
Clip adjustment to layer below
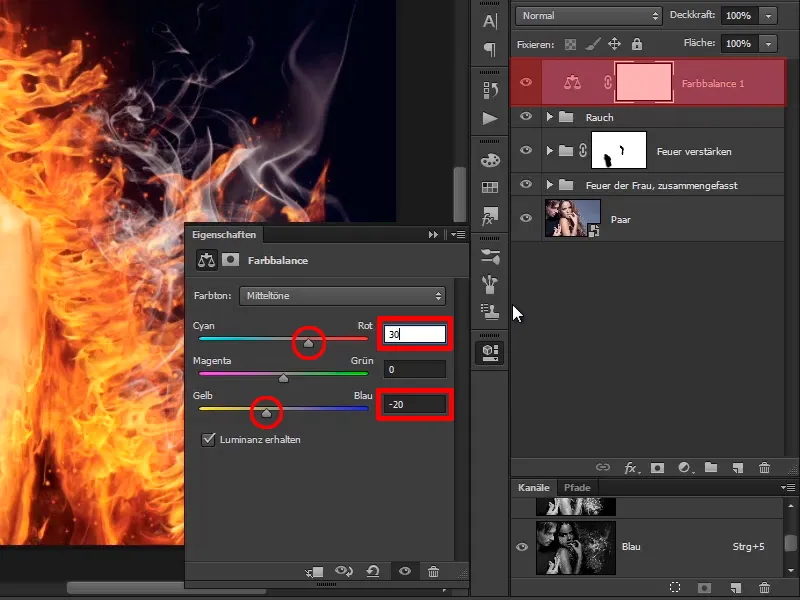tap(314, 572)
